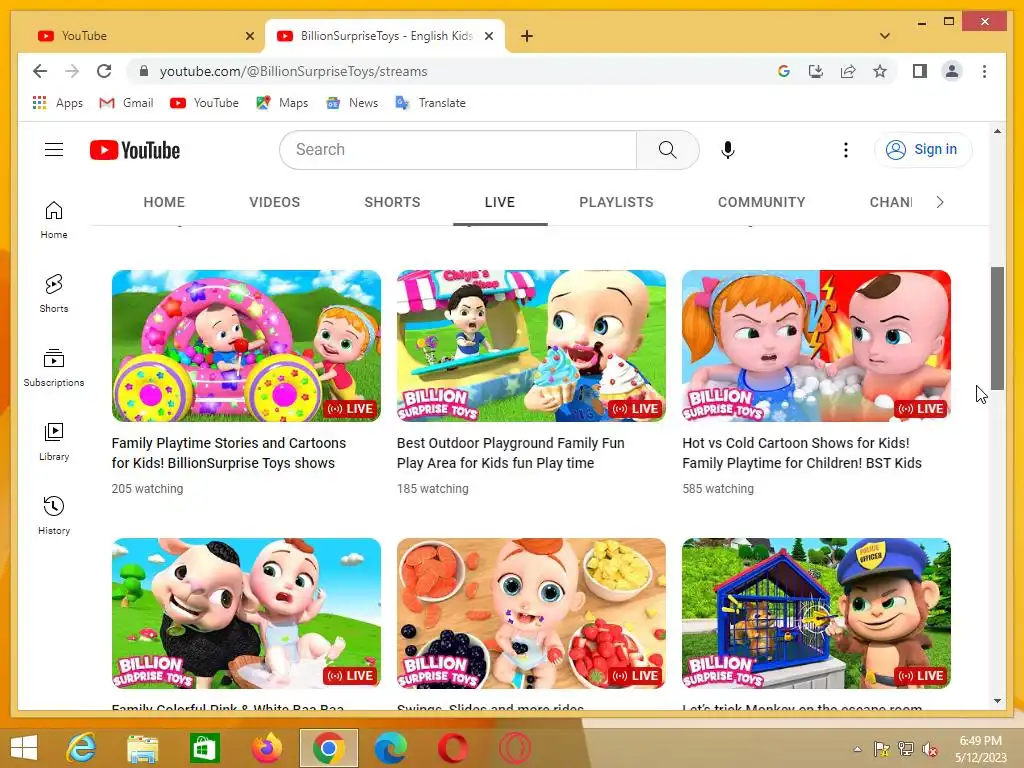The width and height of the screenshot is (1024, 768).
Task: Click the Google icon in the address bar
Action: 784,71
